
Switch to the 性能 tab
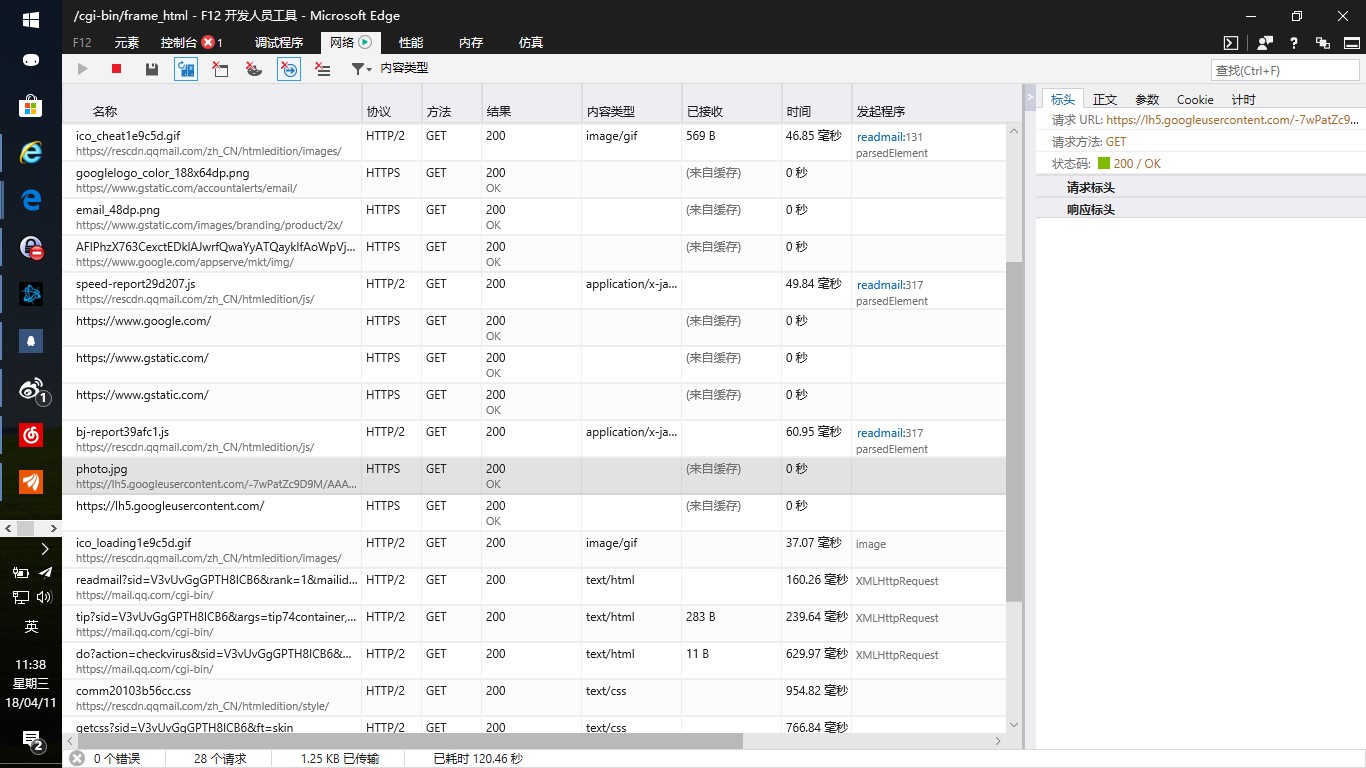click(410, 42)
